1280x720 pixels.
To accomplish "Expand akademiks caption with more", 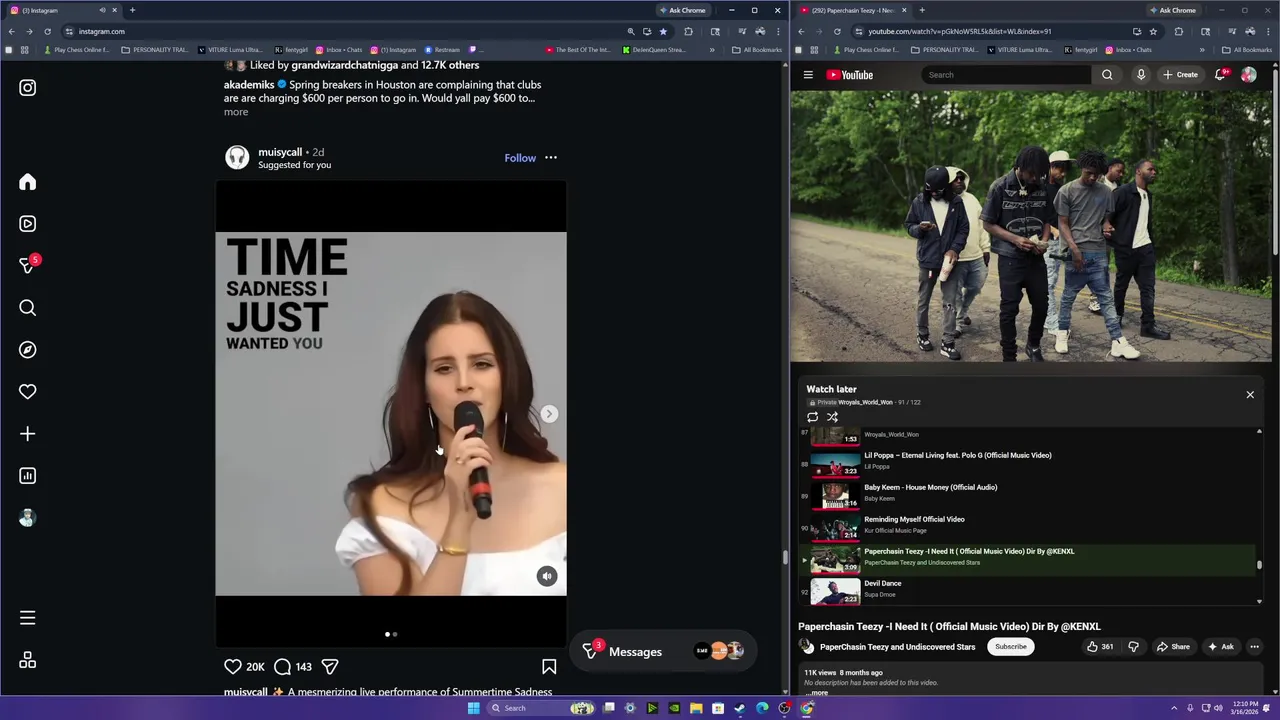I will (236, 112).
